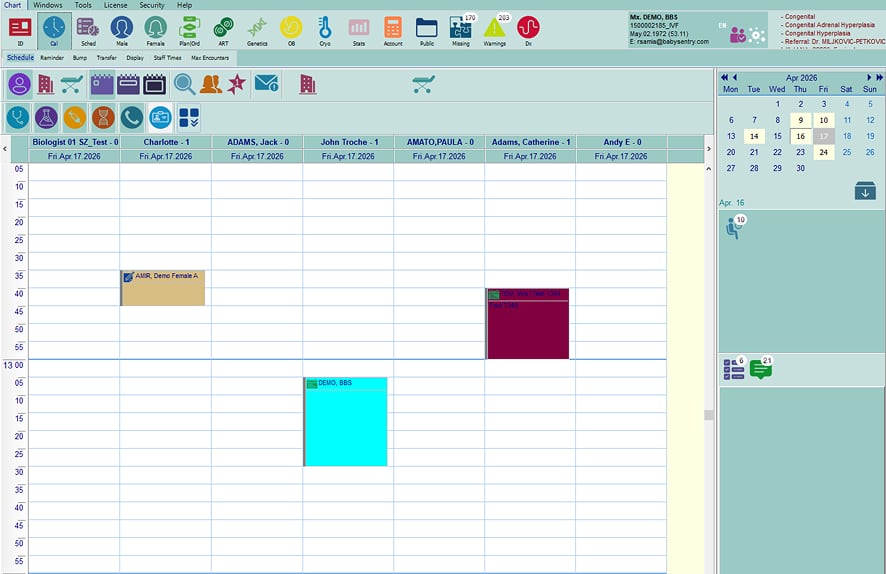The image size is (886, 574).
Task: Click the schedule scrollbar up arrow
Action: [x=709, y=169]
